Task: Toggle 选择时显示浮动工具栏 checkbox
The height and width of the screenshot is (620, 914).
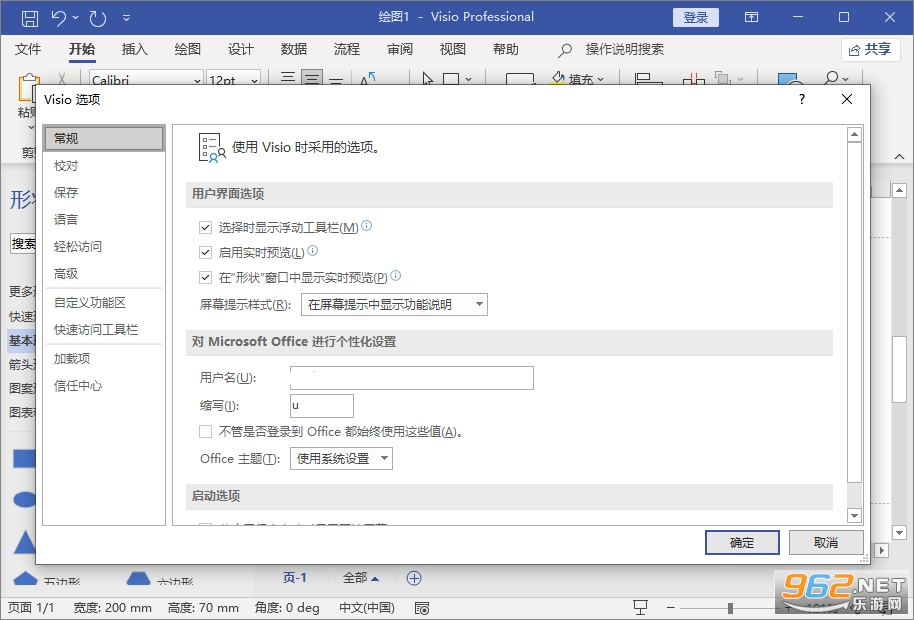Action: (x=205, y=227)
